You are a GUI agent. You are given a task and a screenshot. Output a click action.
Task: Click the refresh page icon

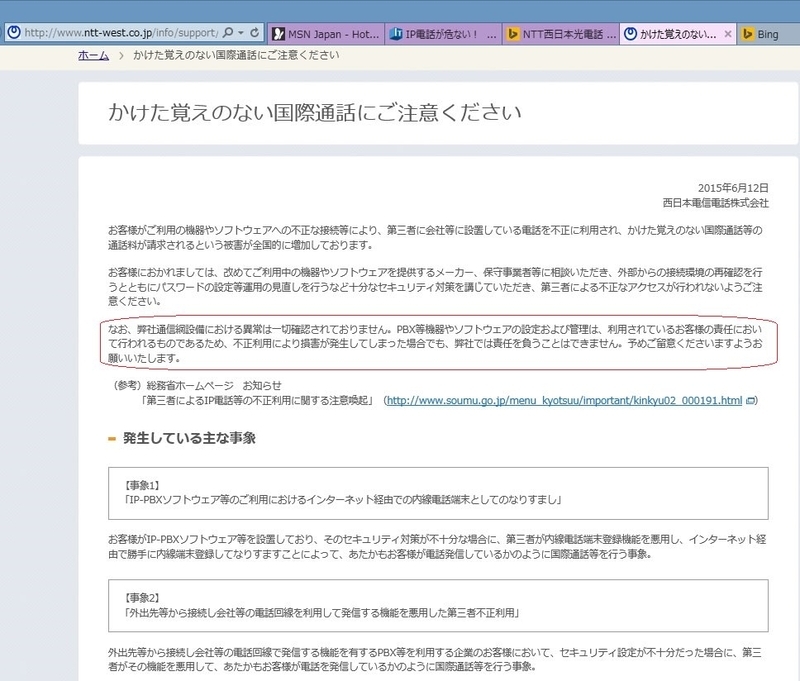tap(255, 33)
